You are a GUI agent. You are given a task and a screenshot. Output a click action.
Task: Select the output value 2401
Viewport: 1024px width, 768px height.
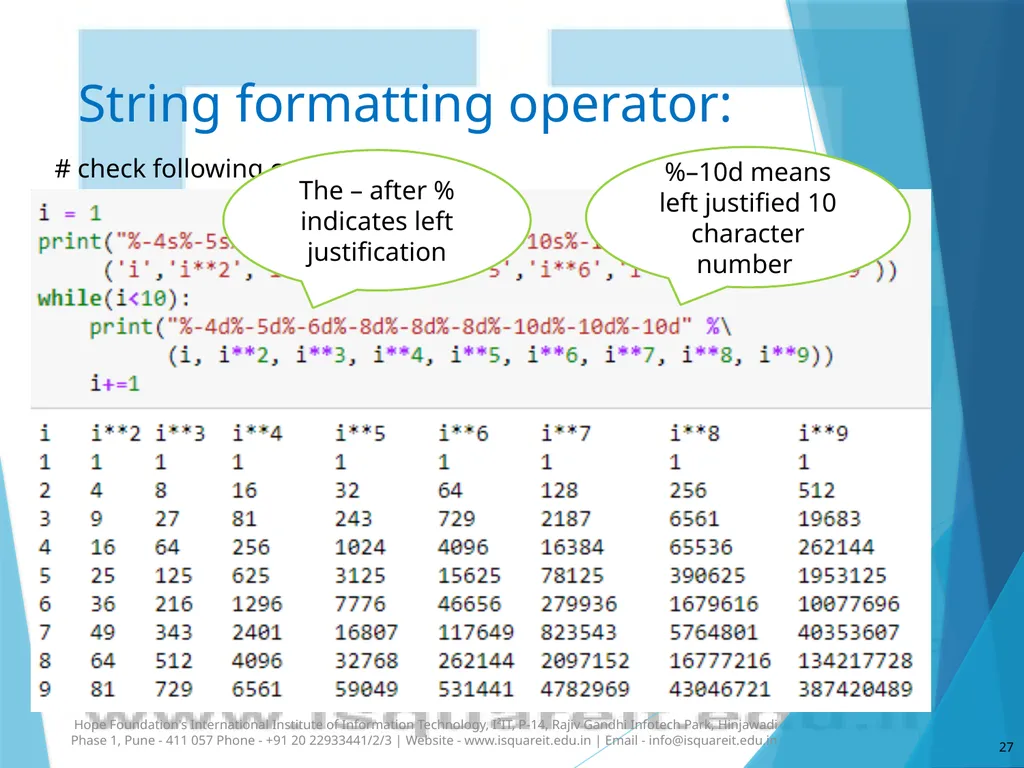[x=257, y=632]
